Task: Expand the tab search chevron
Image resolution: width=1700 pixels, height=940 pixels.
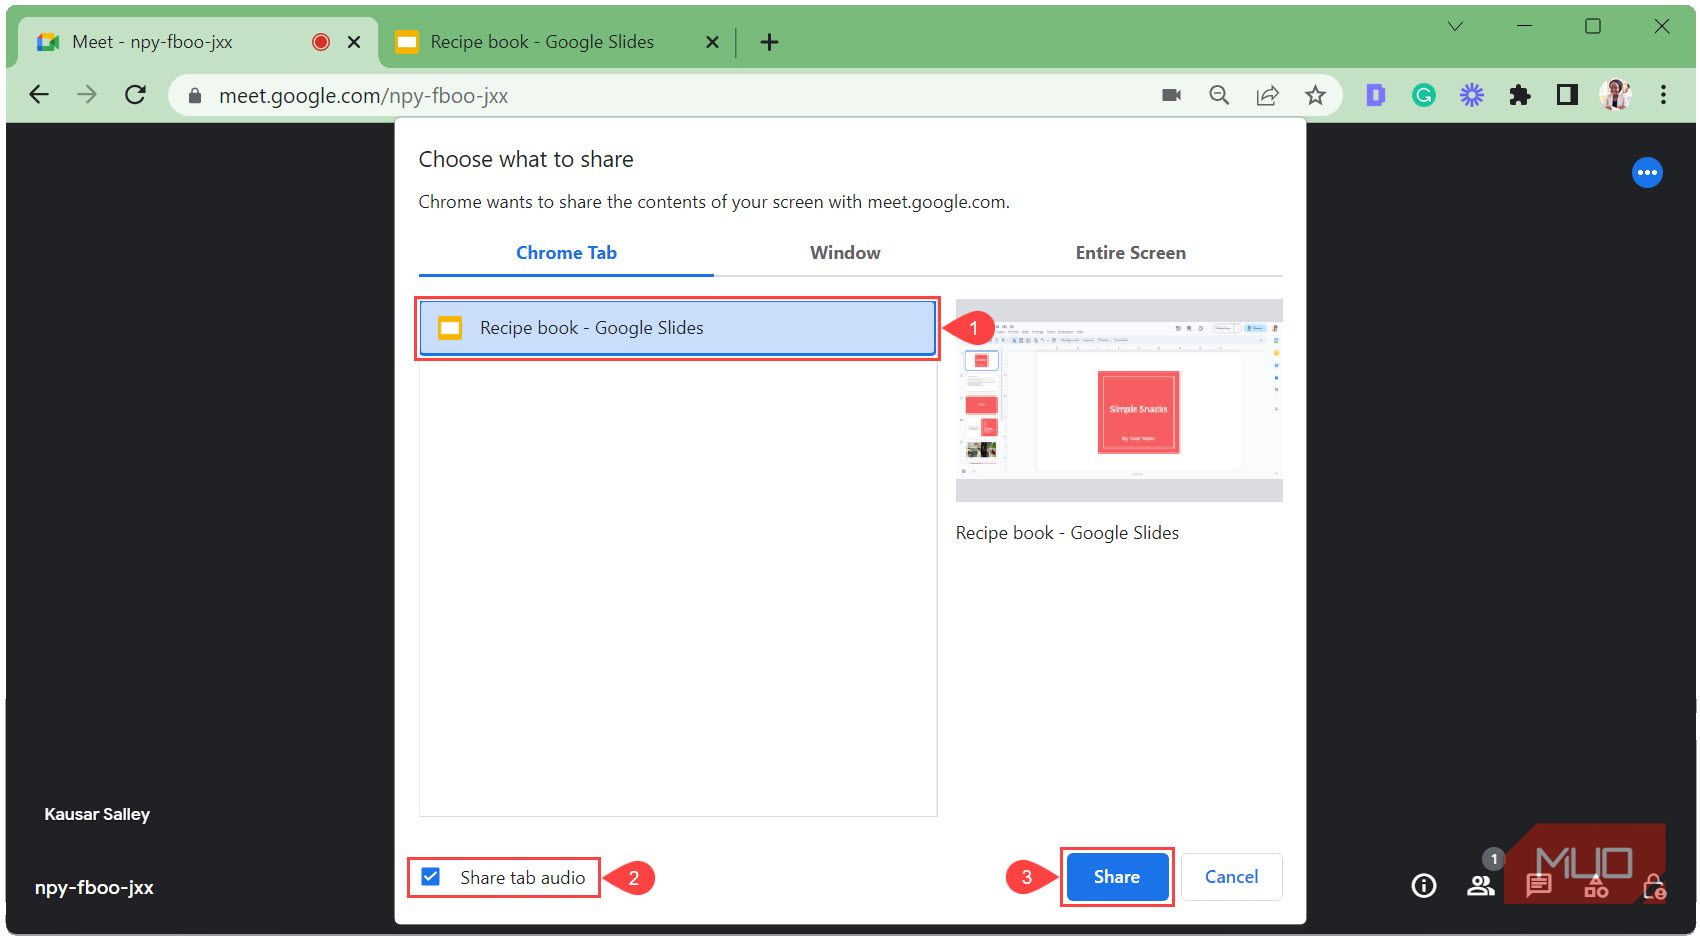Action: click(x=1455, y=26)
